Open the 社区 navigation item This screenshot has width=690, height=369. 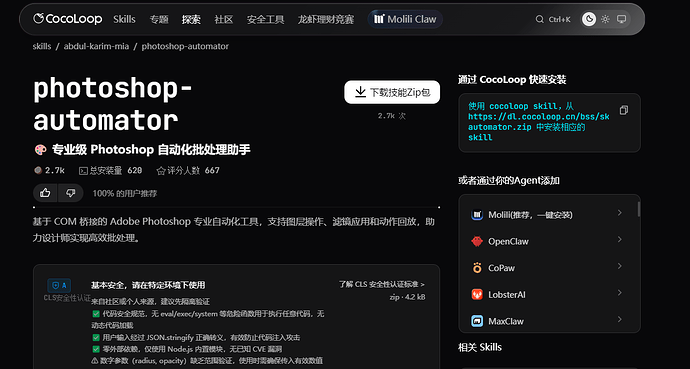[224, 19]
